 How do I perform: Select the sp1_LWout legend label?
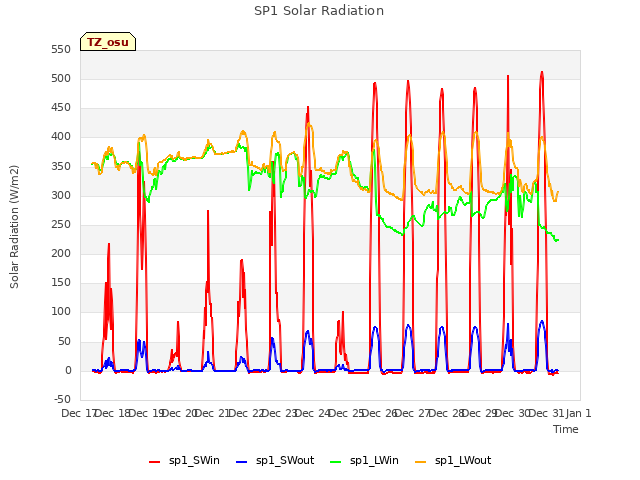(463, 460)
